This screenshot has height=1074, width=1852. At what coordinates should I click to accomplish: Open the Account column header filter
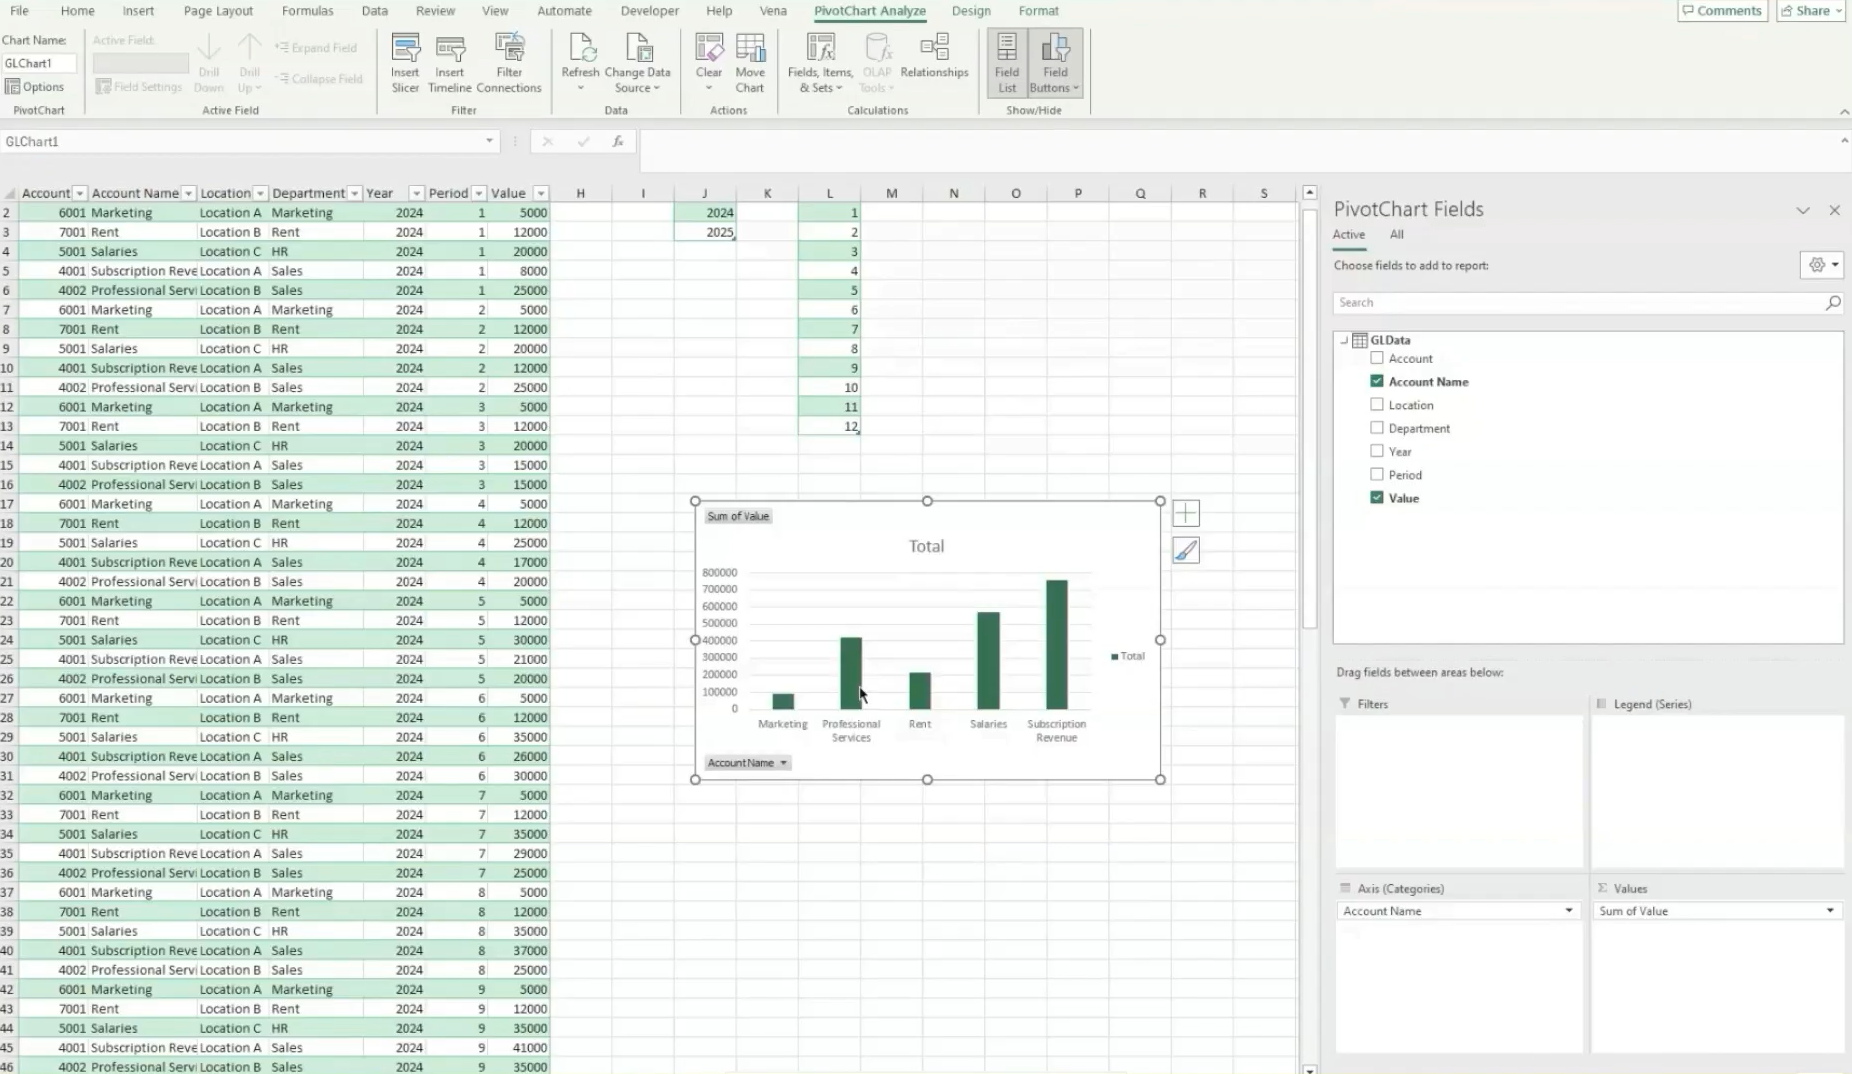point(79,192)
